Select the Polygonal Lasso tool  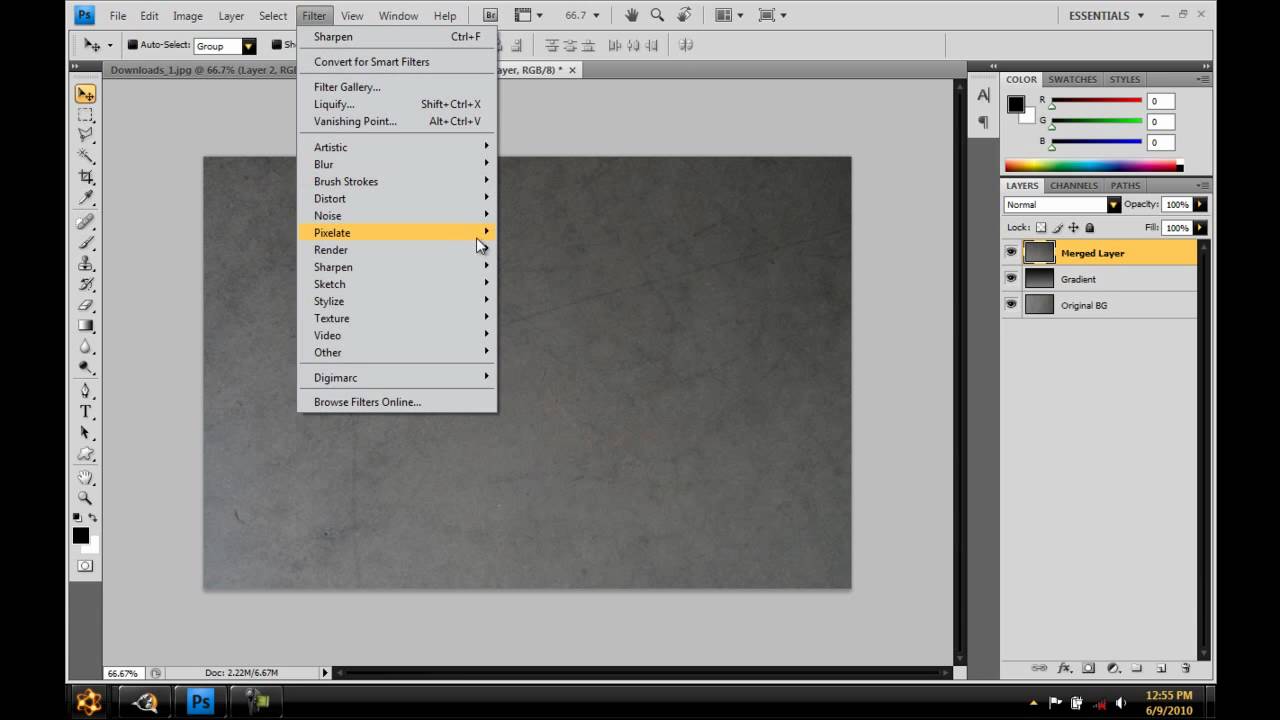85,135
